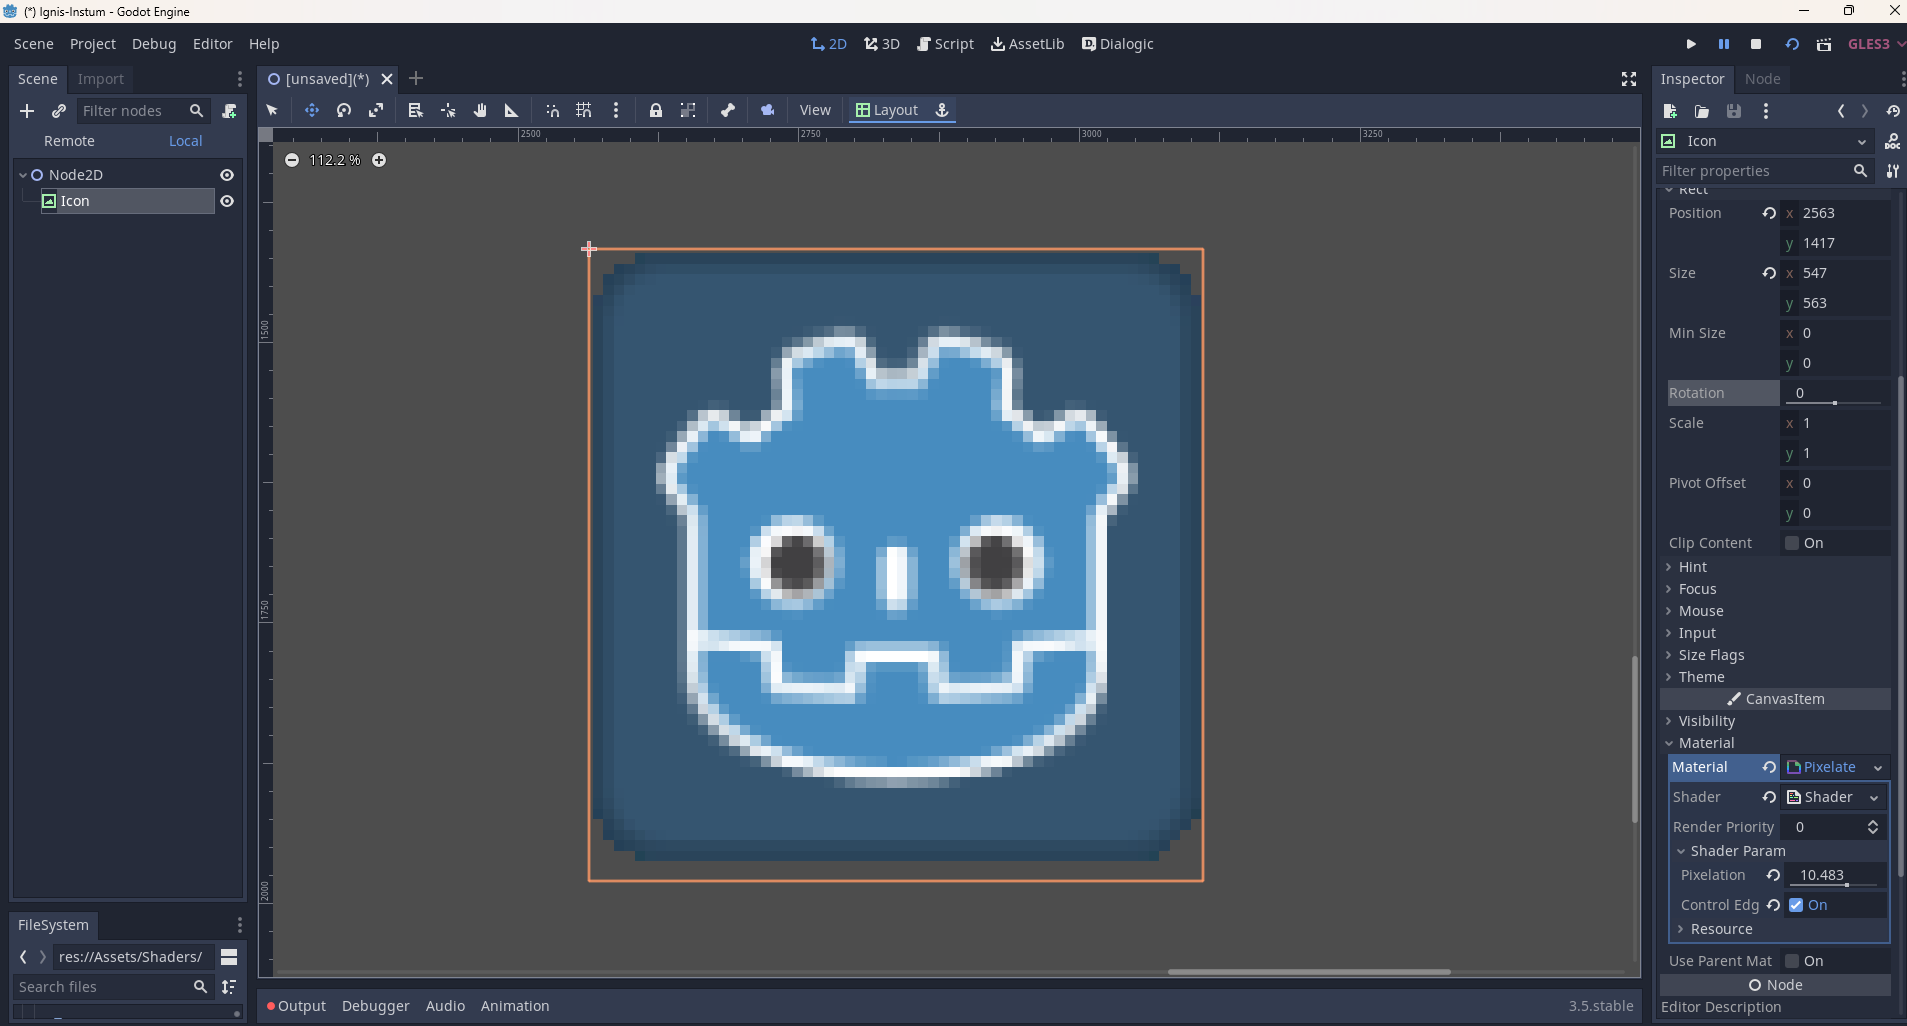Add a new node to scene
The width and height of the screenshot is (1907, 1026).
point(27,111)
